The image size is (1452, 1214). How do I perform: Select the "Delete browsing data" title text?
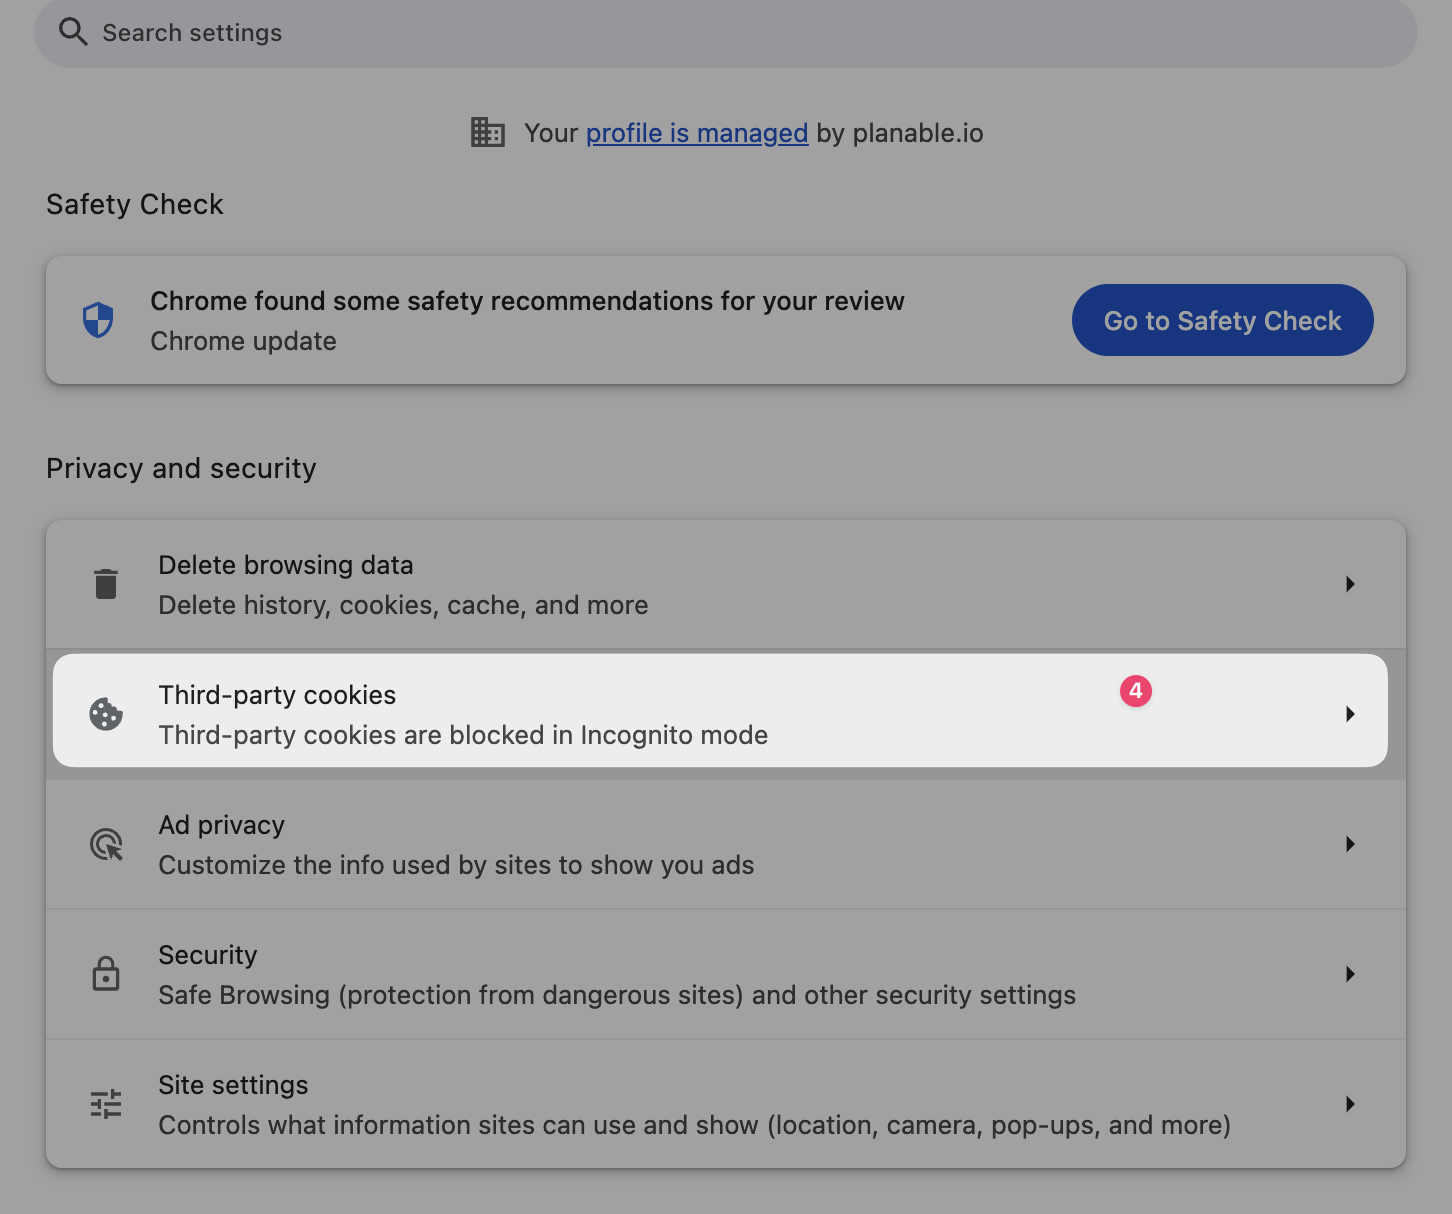(285, 565)
